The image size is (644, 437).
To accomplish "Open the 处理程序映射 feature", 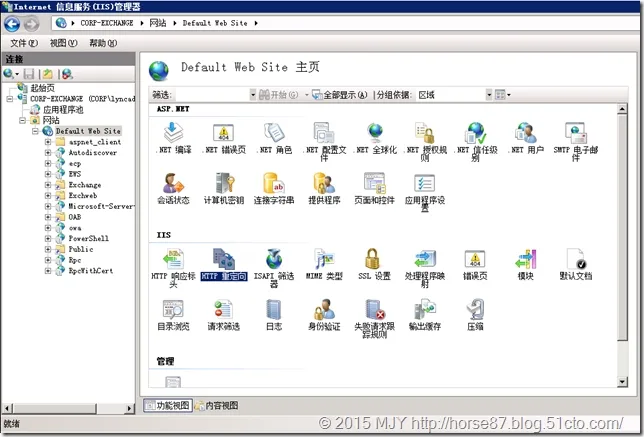I will [x=425, y=267].
